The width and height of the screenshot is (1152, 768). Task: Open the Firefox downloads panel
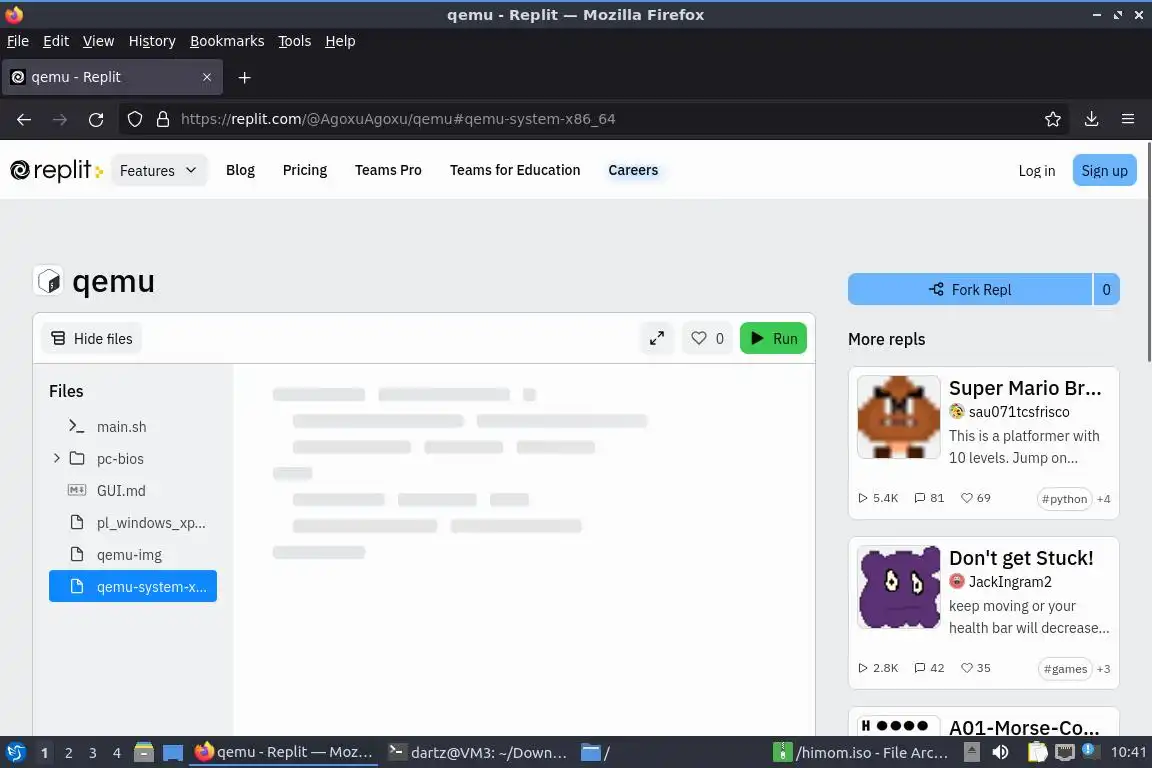[1091, 119]
